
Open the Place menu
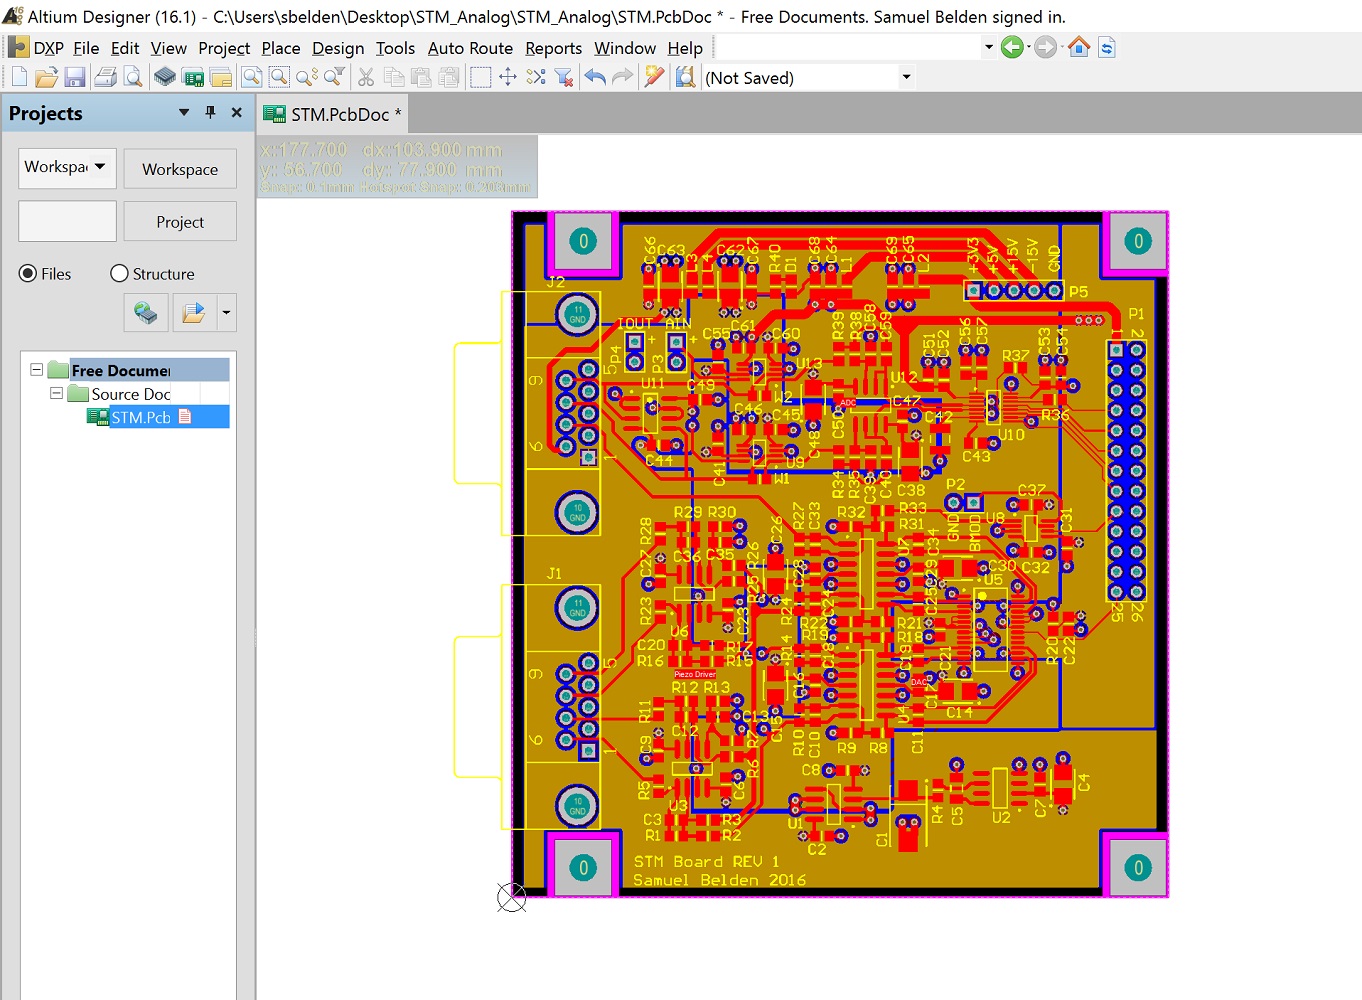[x=281, y=48]
